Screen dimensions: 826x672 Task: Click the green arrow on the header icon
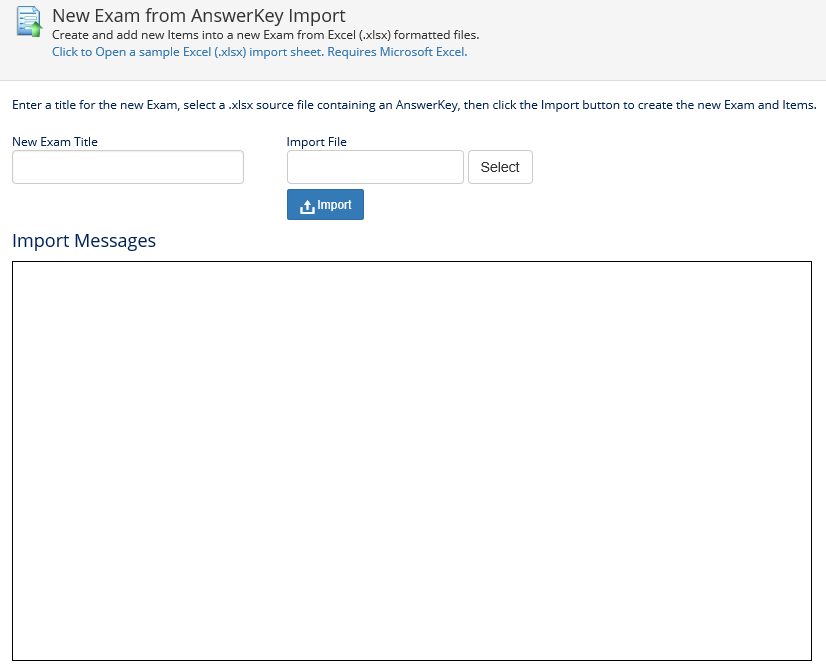(x=35, y=29)
